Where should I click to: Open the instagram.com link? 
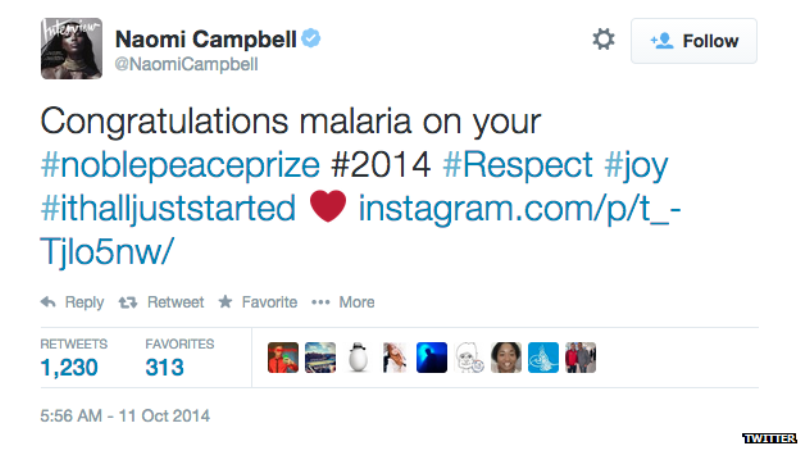click(360, 230)
